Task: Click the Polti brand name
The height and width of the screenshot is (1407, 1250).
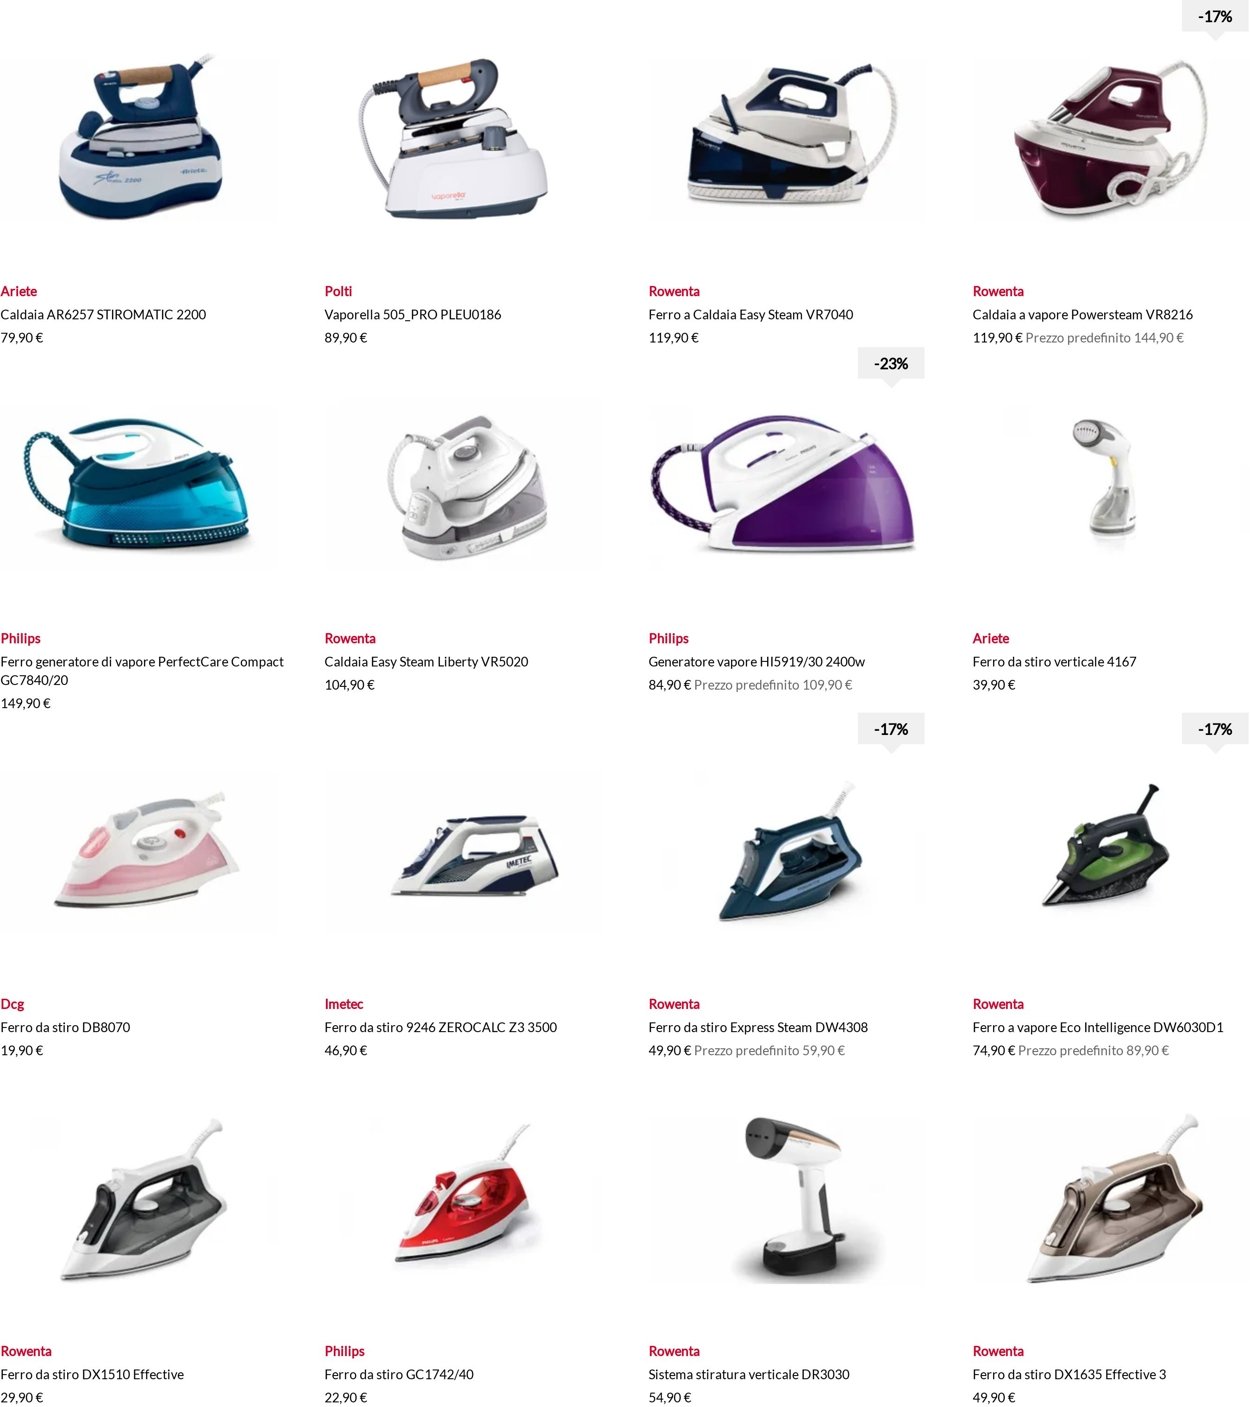Action: coord(338,292)
